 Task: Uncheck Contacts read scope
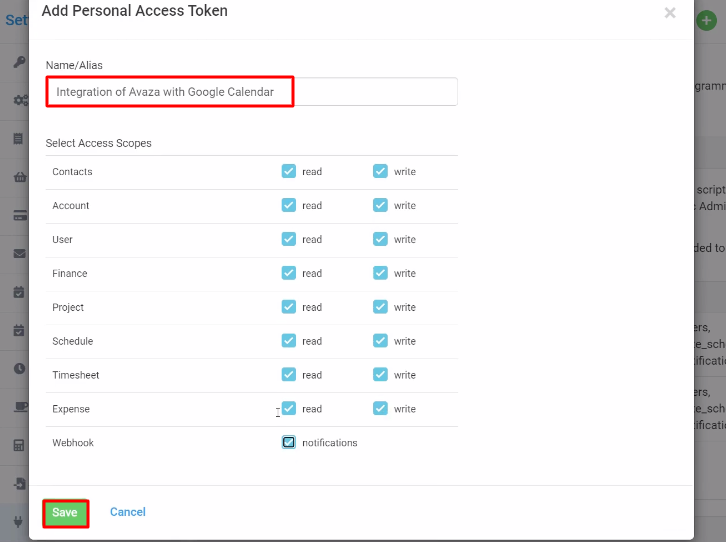point(288,171)
